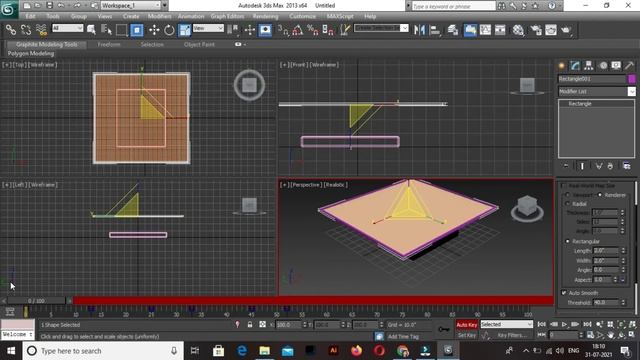Click the object name field Rectangle001
The height and width of the screenshot is (360, 640).
click(x=592, y=79)
